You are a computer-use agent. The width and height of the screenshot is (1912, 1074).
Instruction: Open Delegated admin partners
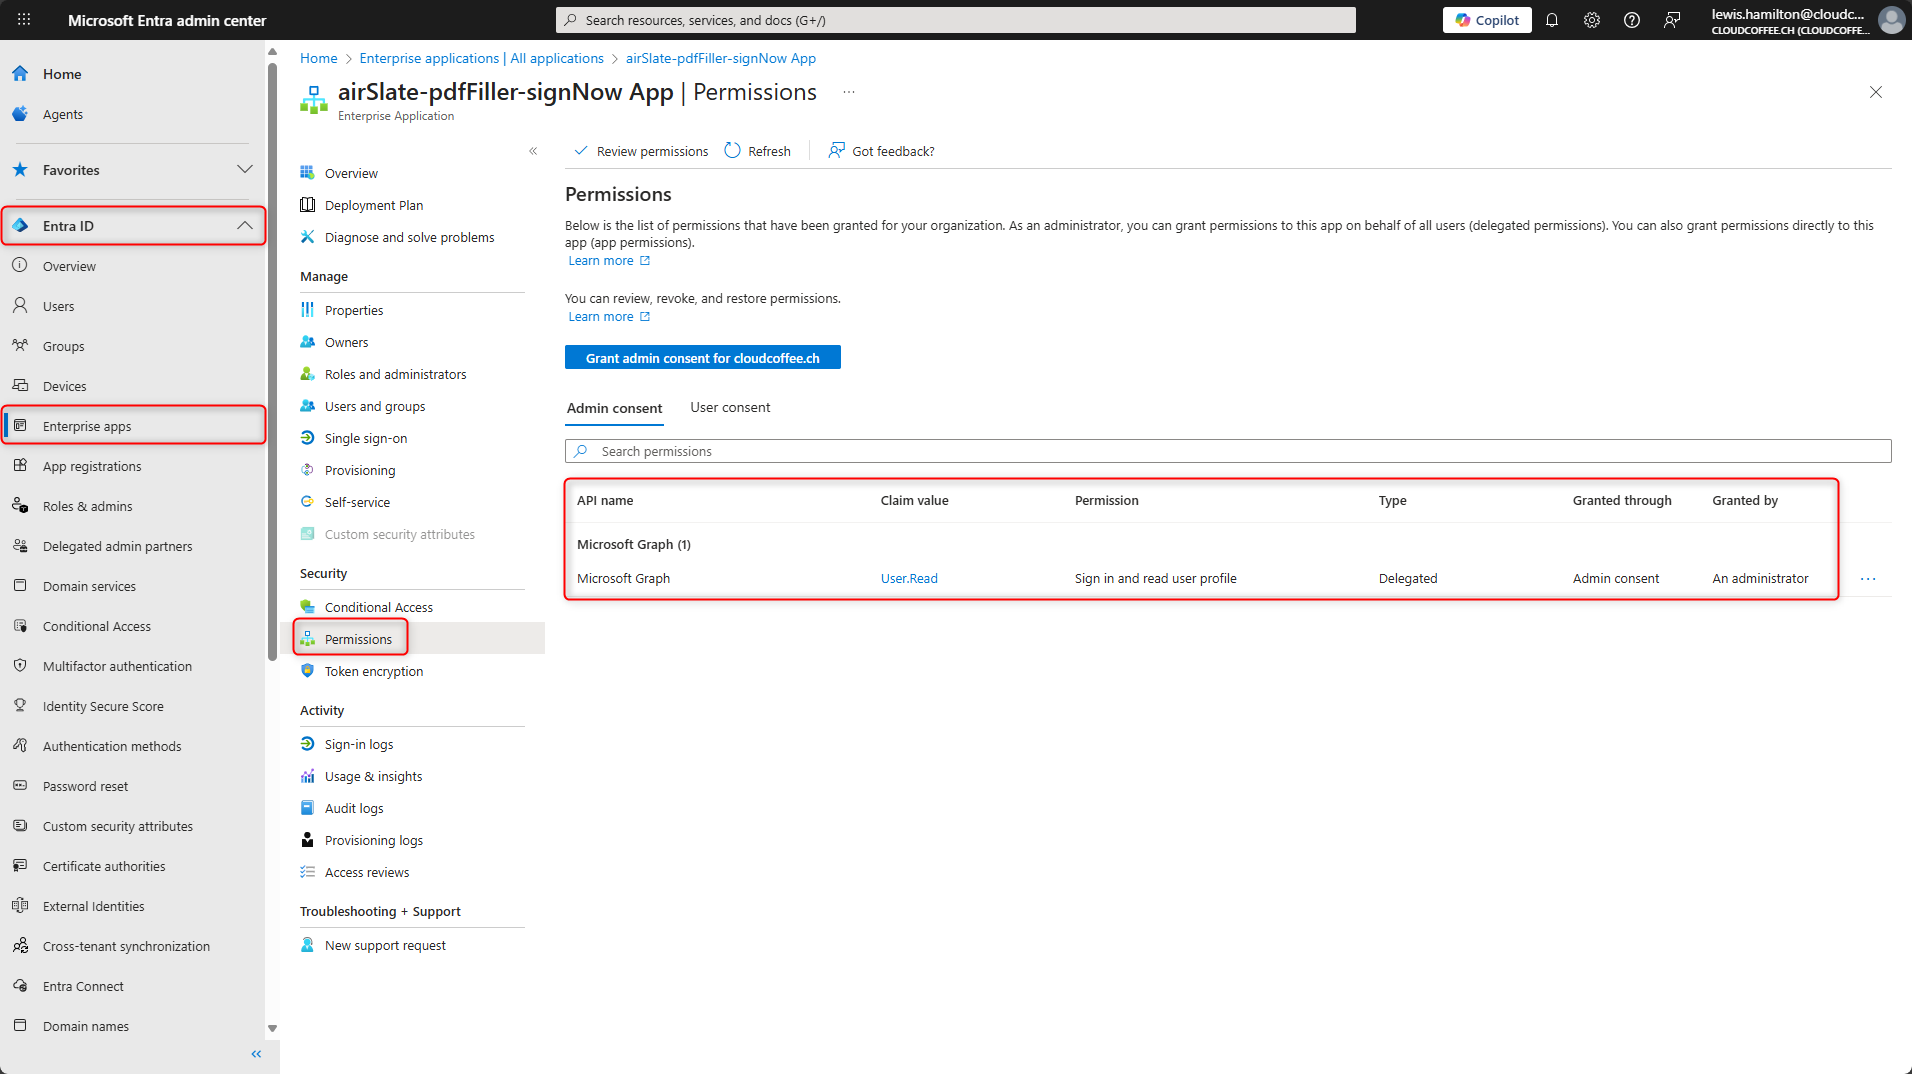click(x=117, y=546)
